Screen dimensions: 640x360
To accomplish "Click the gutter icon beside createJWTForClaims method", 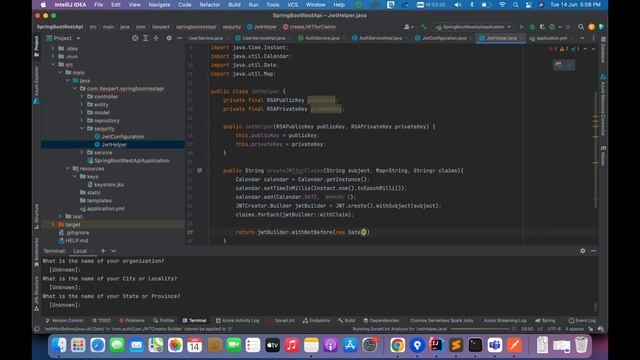I will (x=199, y=170).
